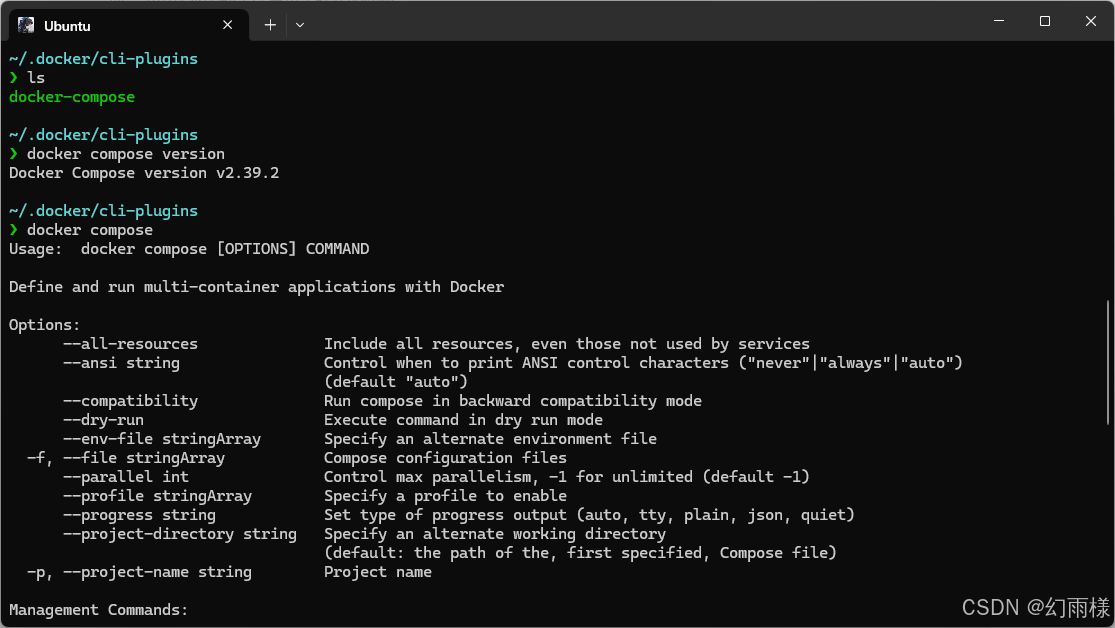1115x628 pixels.
Task: Click 'Include all resources' description line
Action: (567, 344)
